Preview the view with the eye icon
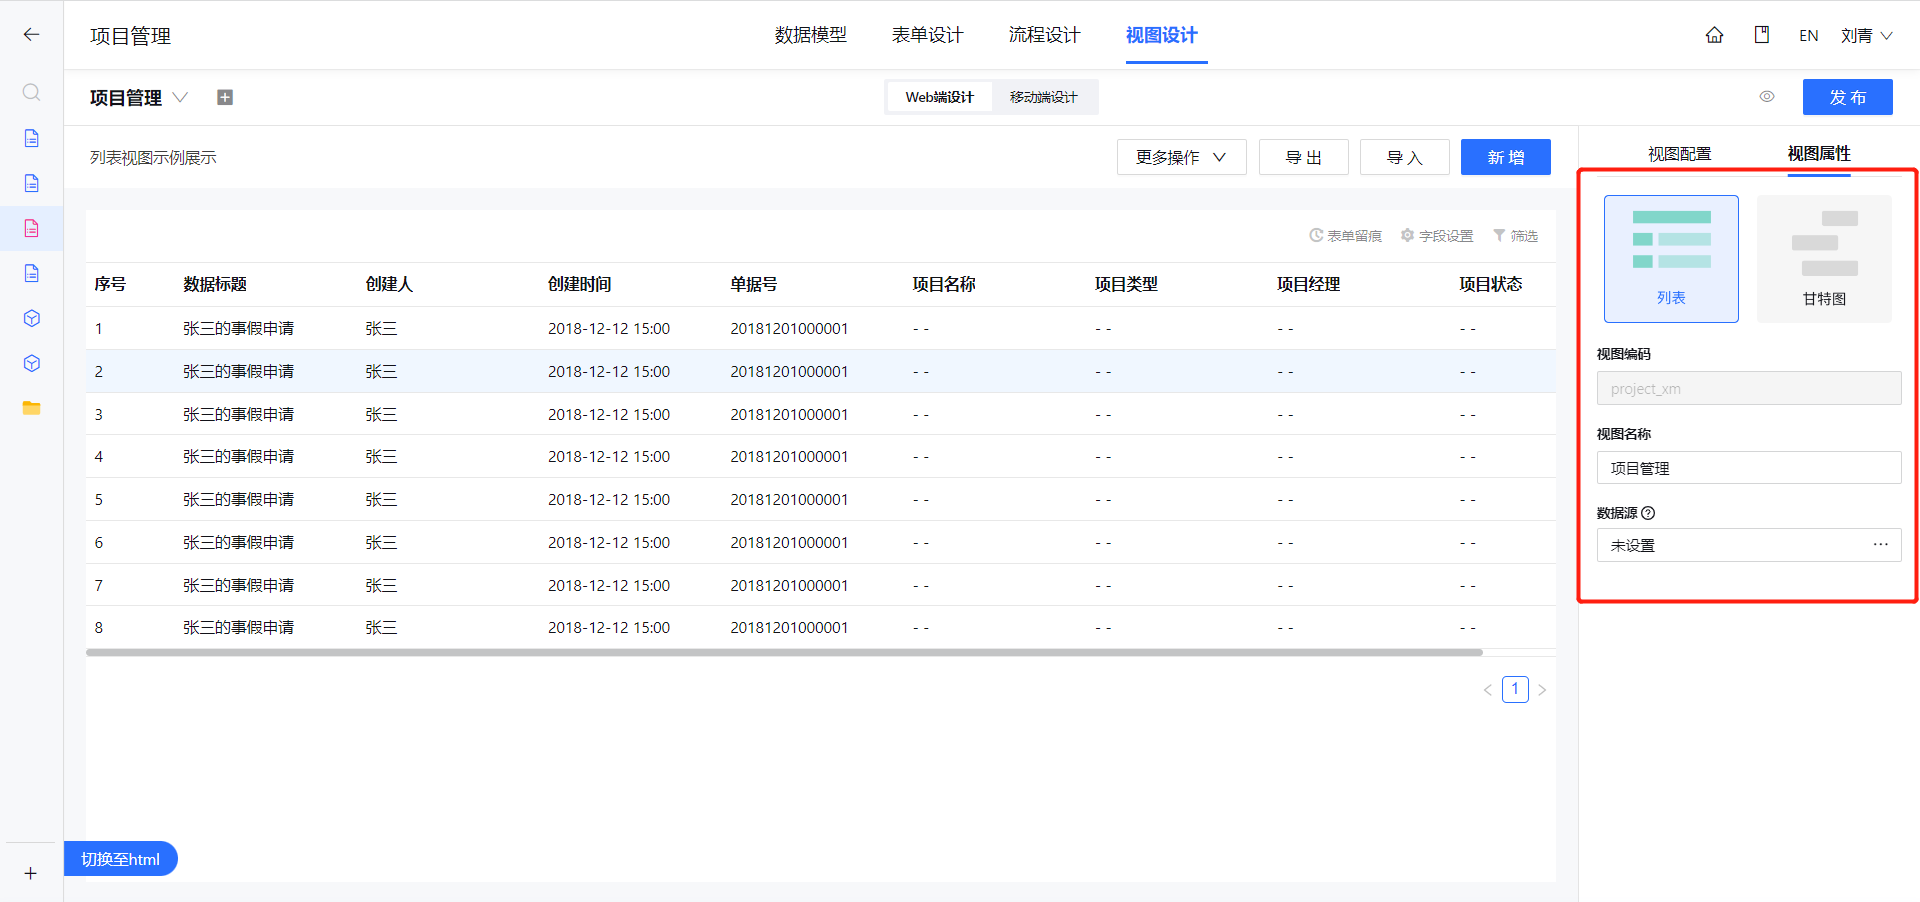The width and height of the screenshot is (1920, 902). [x=1767, y=97]
